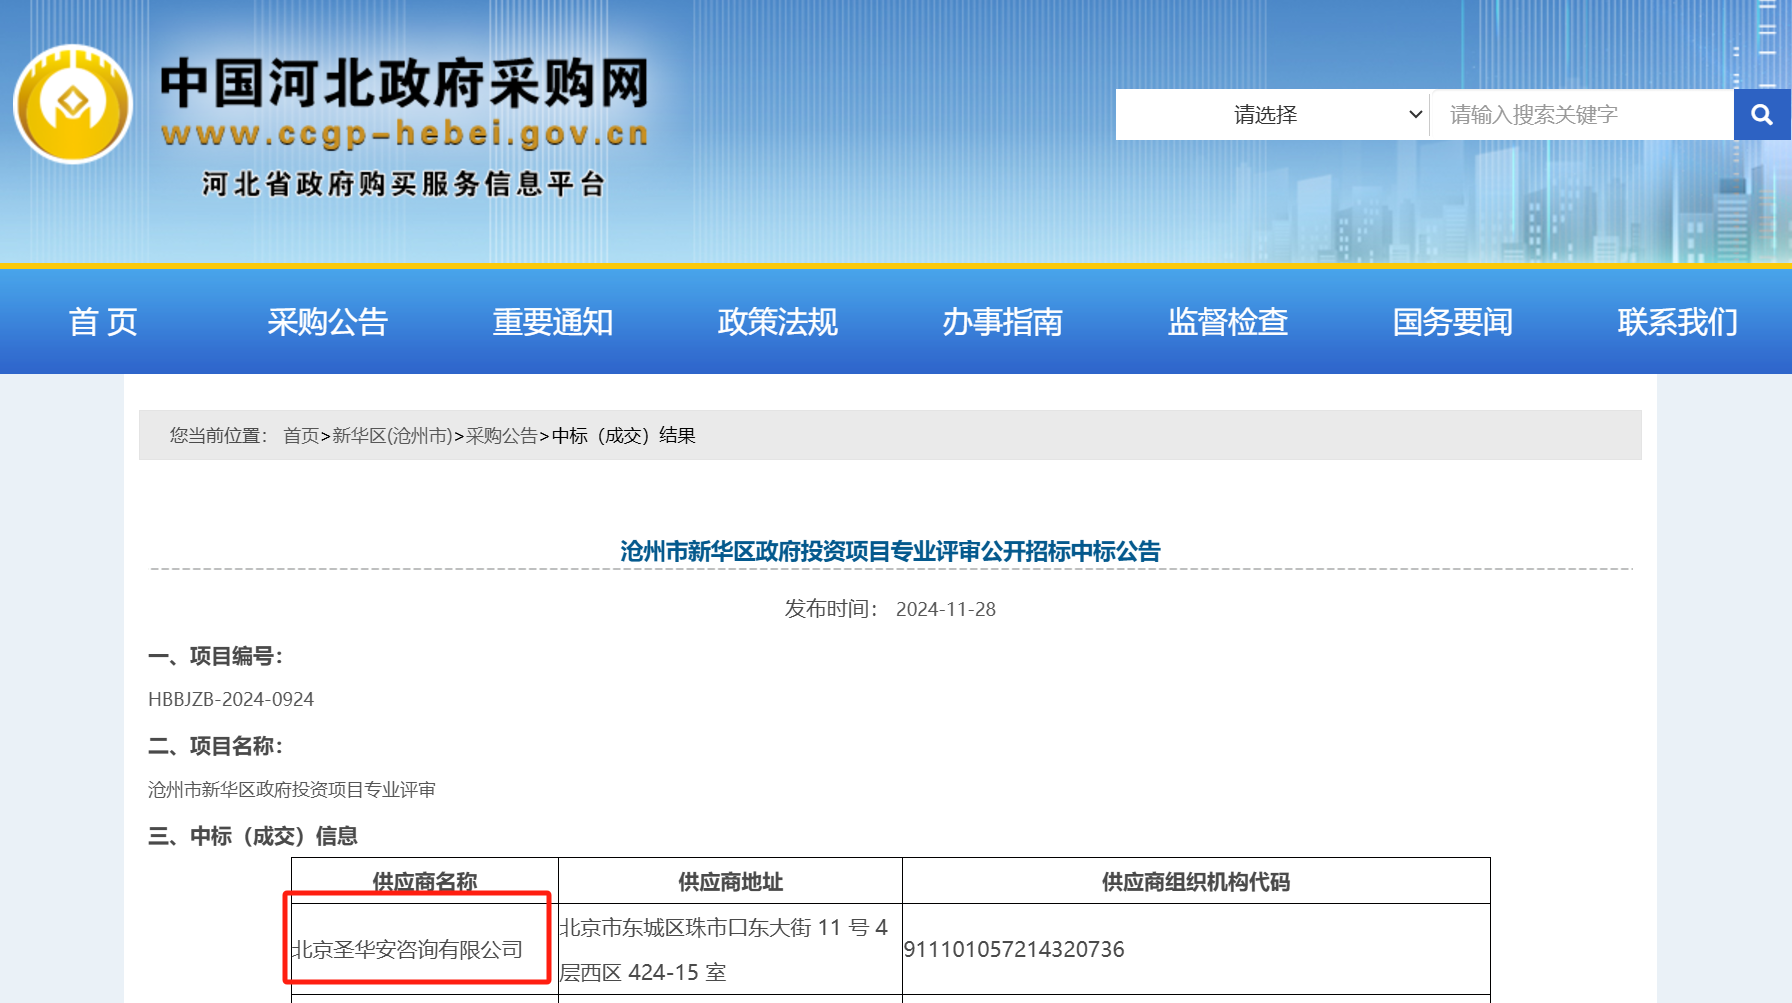Screen dimensions: 1792x1003
Task: Open the 监督检查 navigation menu item
Action: pyautogui.click(x=1227, y=322)
